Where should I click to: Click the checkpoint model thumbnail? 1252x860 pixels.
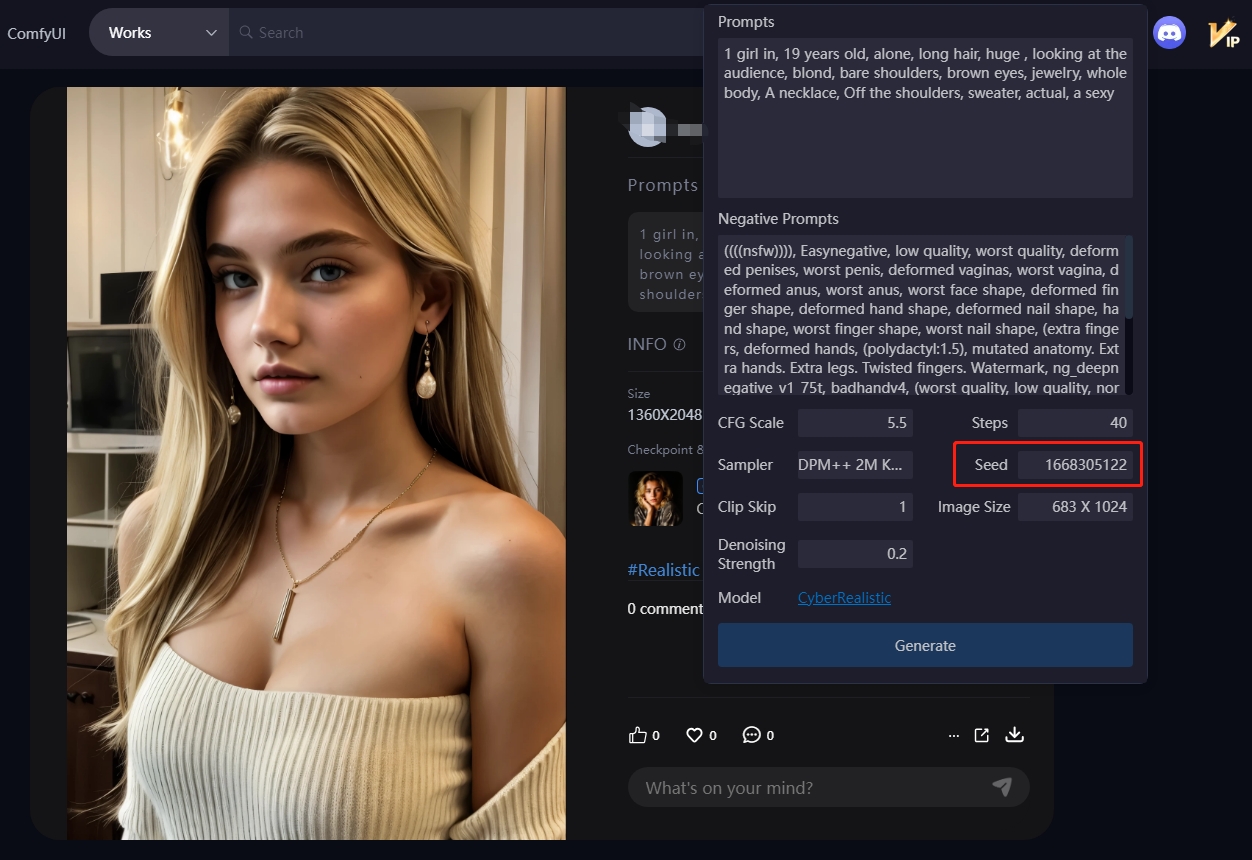[655, 499]
